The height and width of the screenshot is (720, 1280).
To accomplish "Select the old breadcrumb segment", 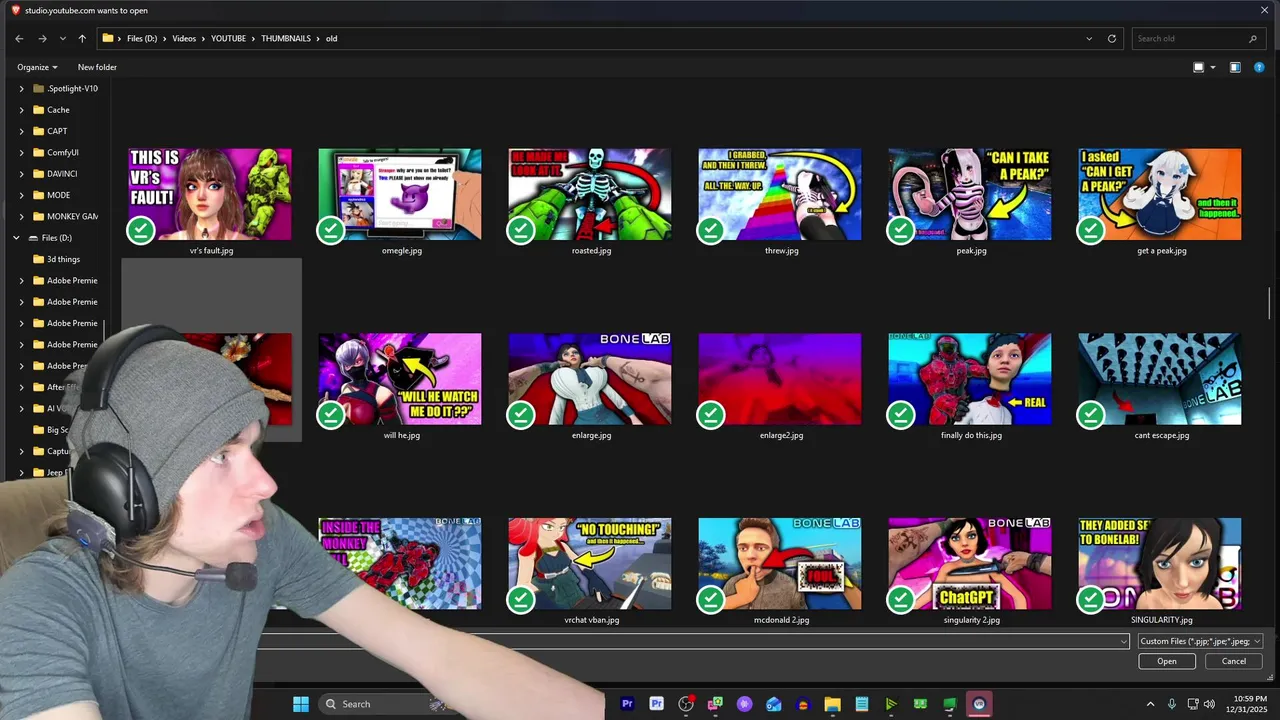I will 331,38.
